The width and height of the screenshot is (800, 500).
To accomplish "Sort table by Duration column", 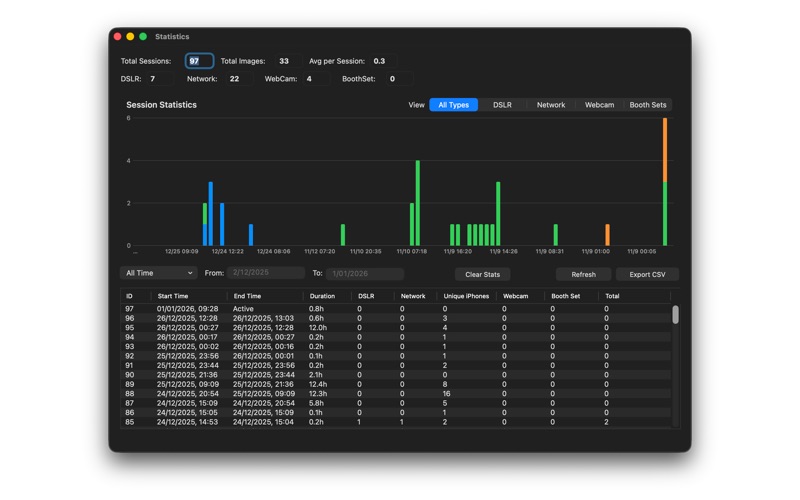I will click(327, 296).
